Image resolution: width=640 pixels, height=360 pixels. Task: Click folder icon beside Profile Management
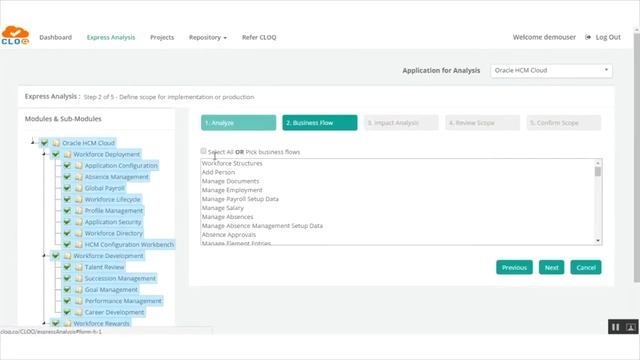point(79,211)
